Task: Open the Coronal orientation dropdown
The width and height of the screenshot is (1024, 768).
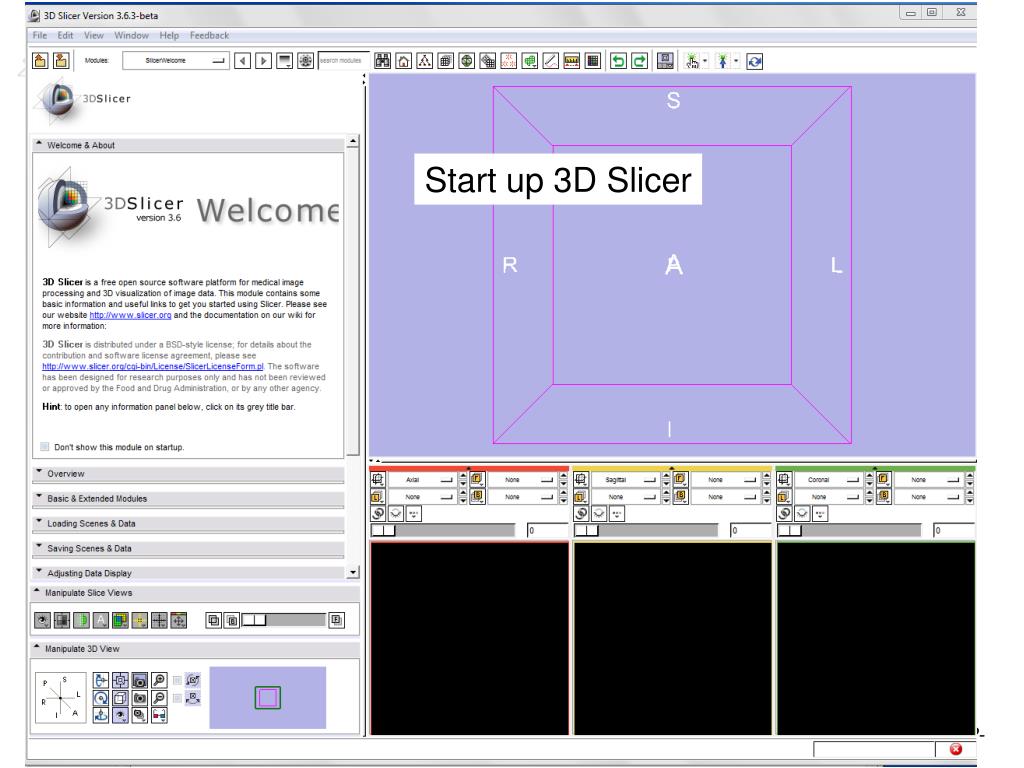Action: [827, 479]
